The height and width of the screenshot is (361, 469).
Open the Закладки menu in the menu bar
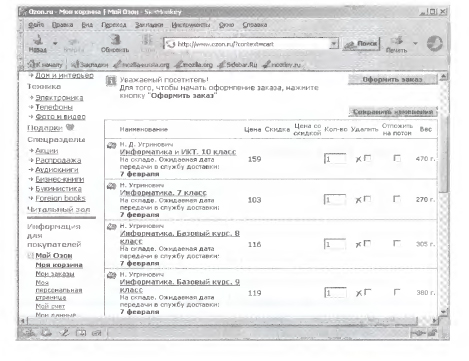pyautogui.click(x=149, y=25)
